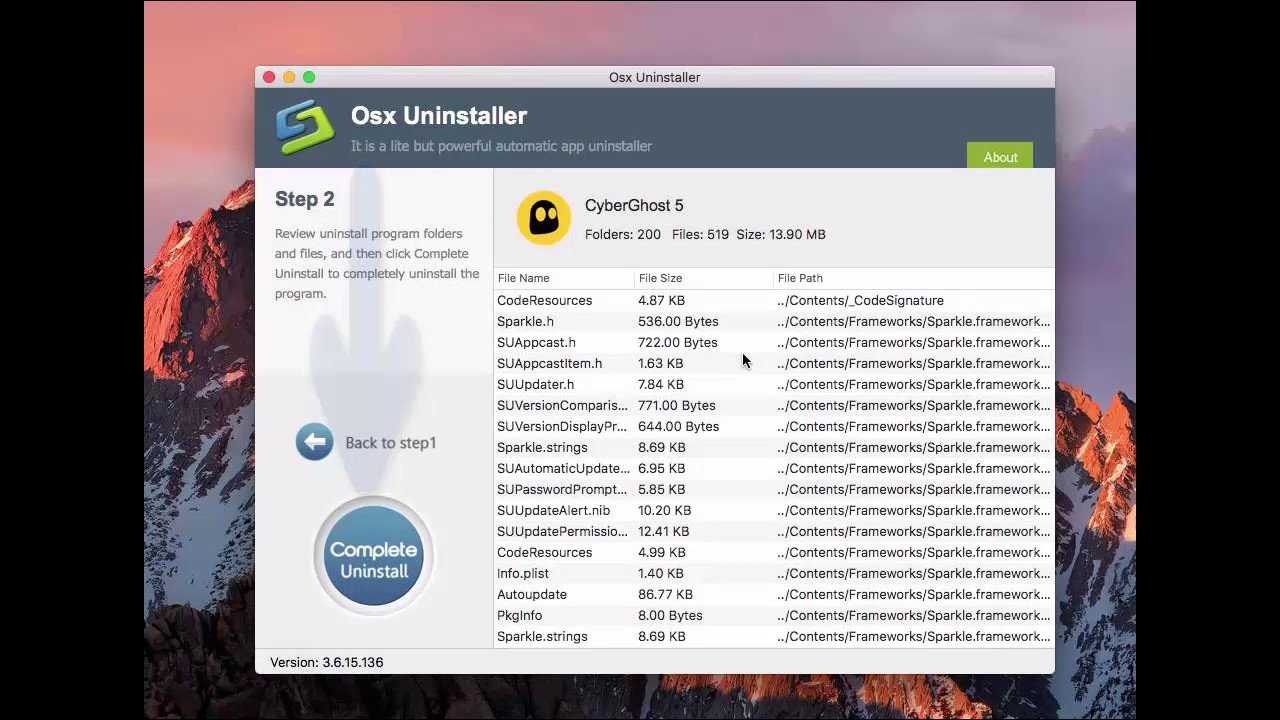Click the 4.87 KB size cell
The height and width of the screenshot is (720, 1280).
661,300
